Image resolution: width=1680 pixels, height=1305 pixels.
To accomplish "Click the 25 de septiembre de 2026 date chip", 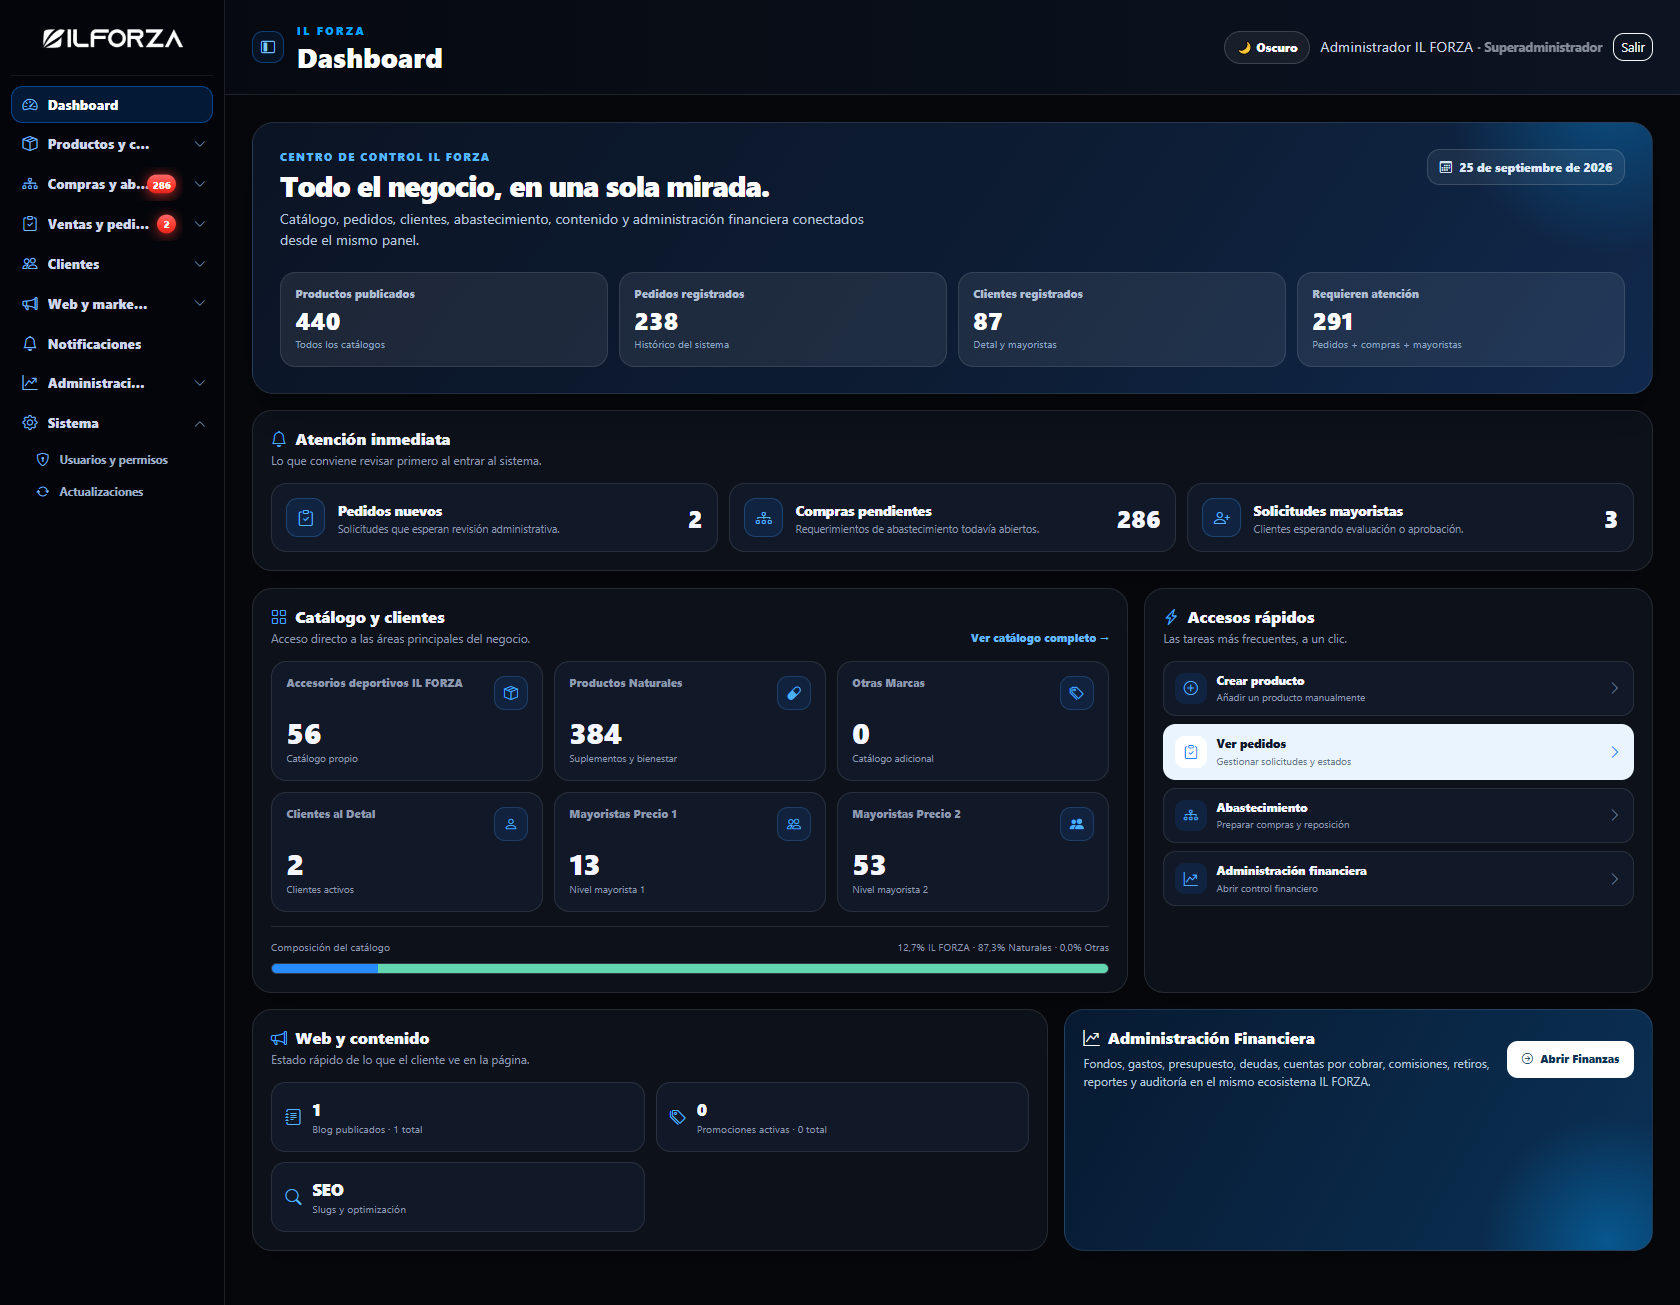I will click(1526, 167).
